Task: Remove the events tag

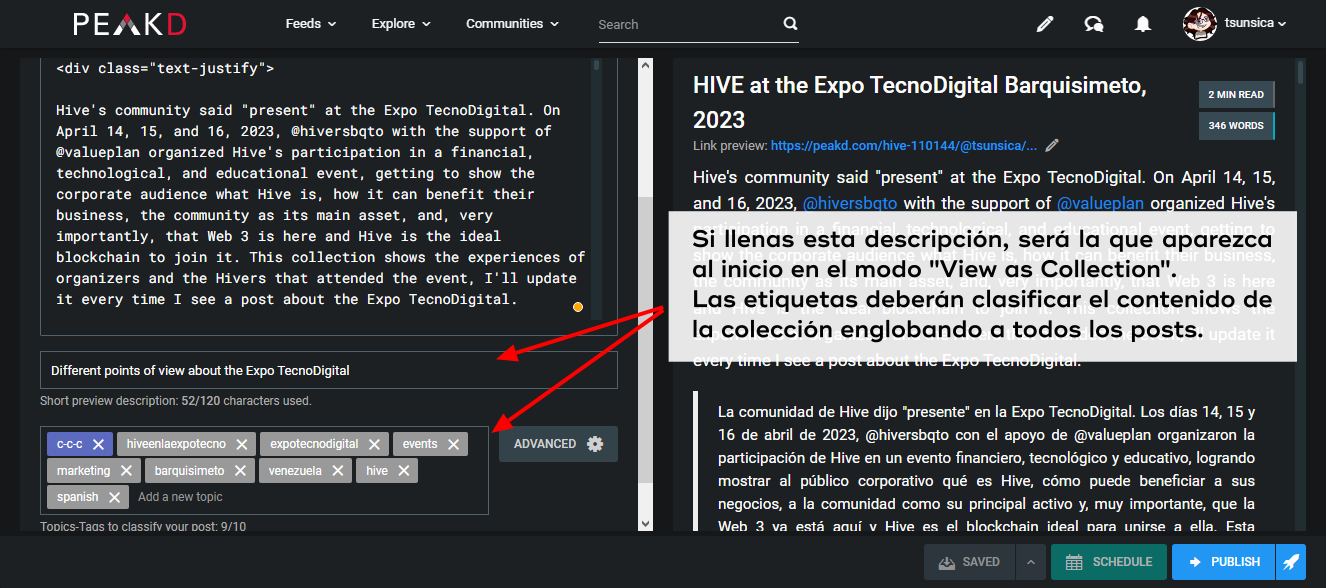Action: pos(453,444)
